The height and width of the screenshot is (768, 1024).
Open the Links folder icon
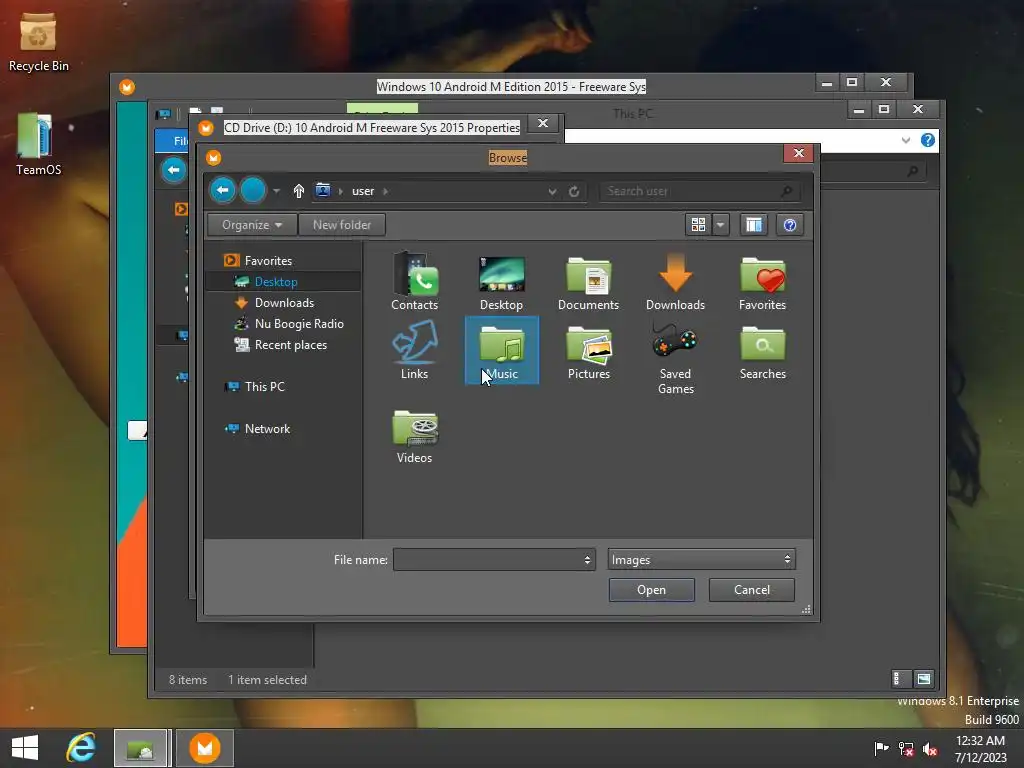pyautogui.click(x=415, y=351)
